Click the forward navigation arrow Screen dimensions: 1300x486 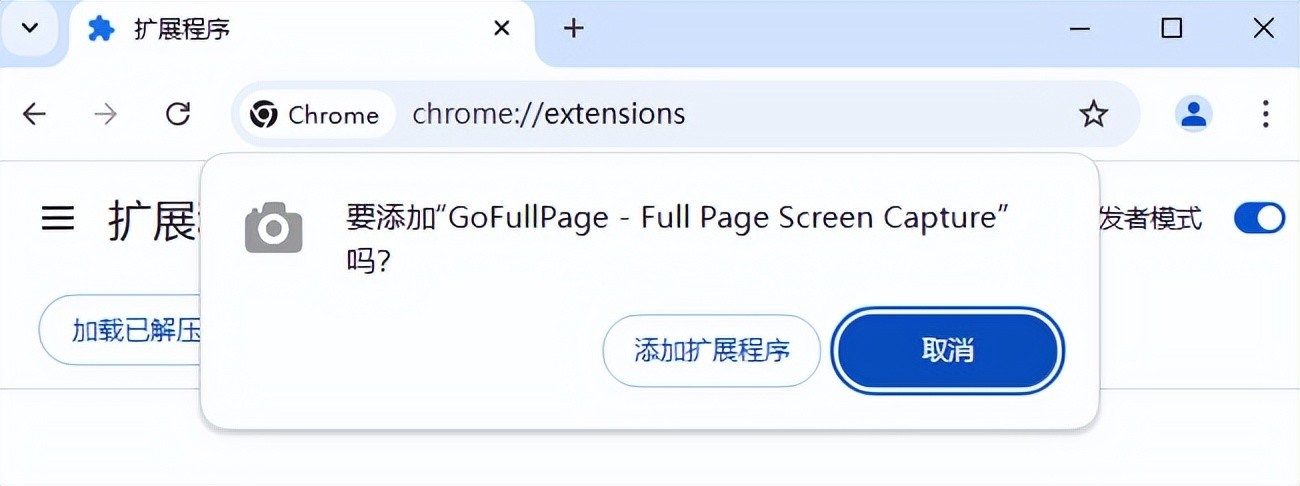coord(105,115)
